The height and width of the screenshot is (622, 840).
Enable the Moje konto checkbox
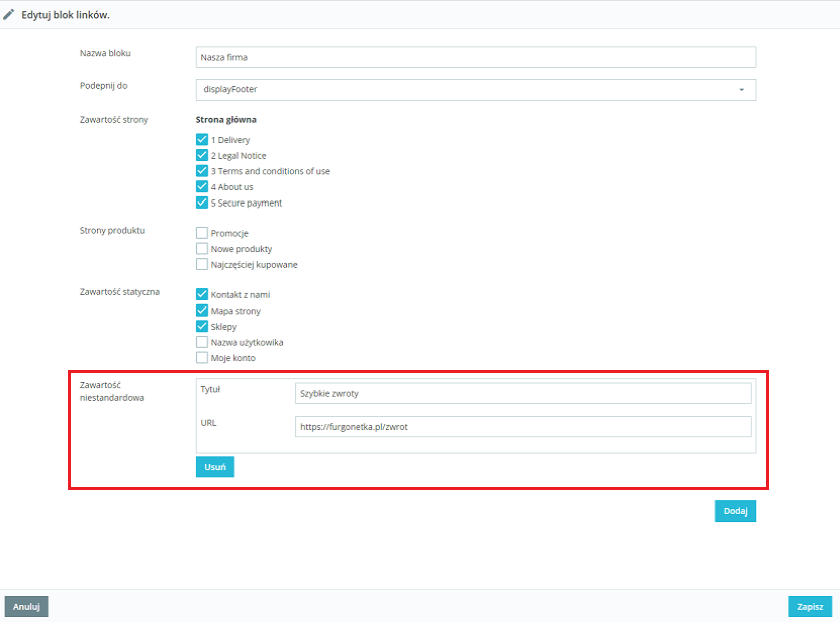(202, 357)
